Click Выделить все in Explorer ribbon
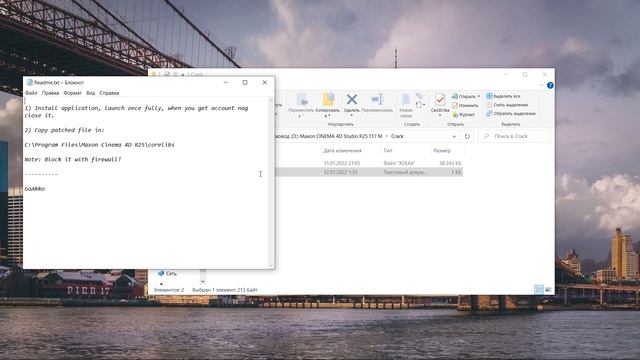The height and width of the screenshot is (360, 640). 503,96
